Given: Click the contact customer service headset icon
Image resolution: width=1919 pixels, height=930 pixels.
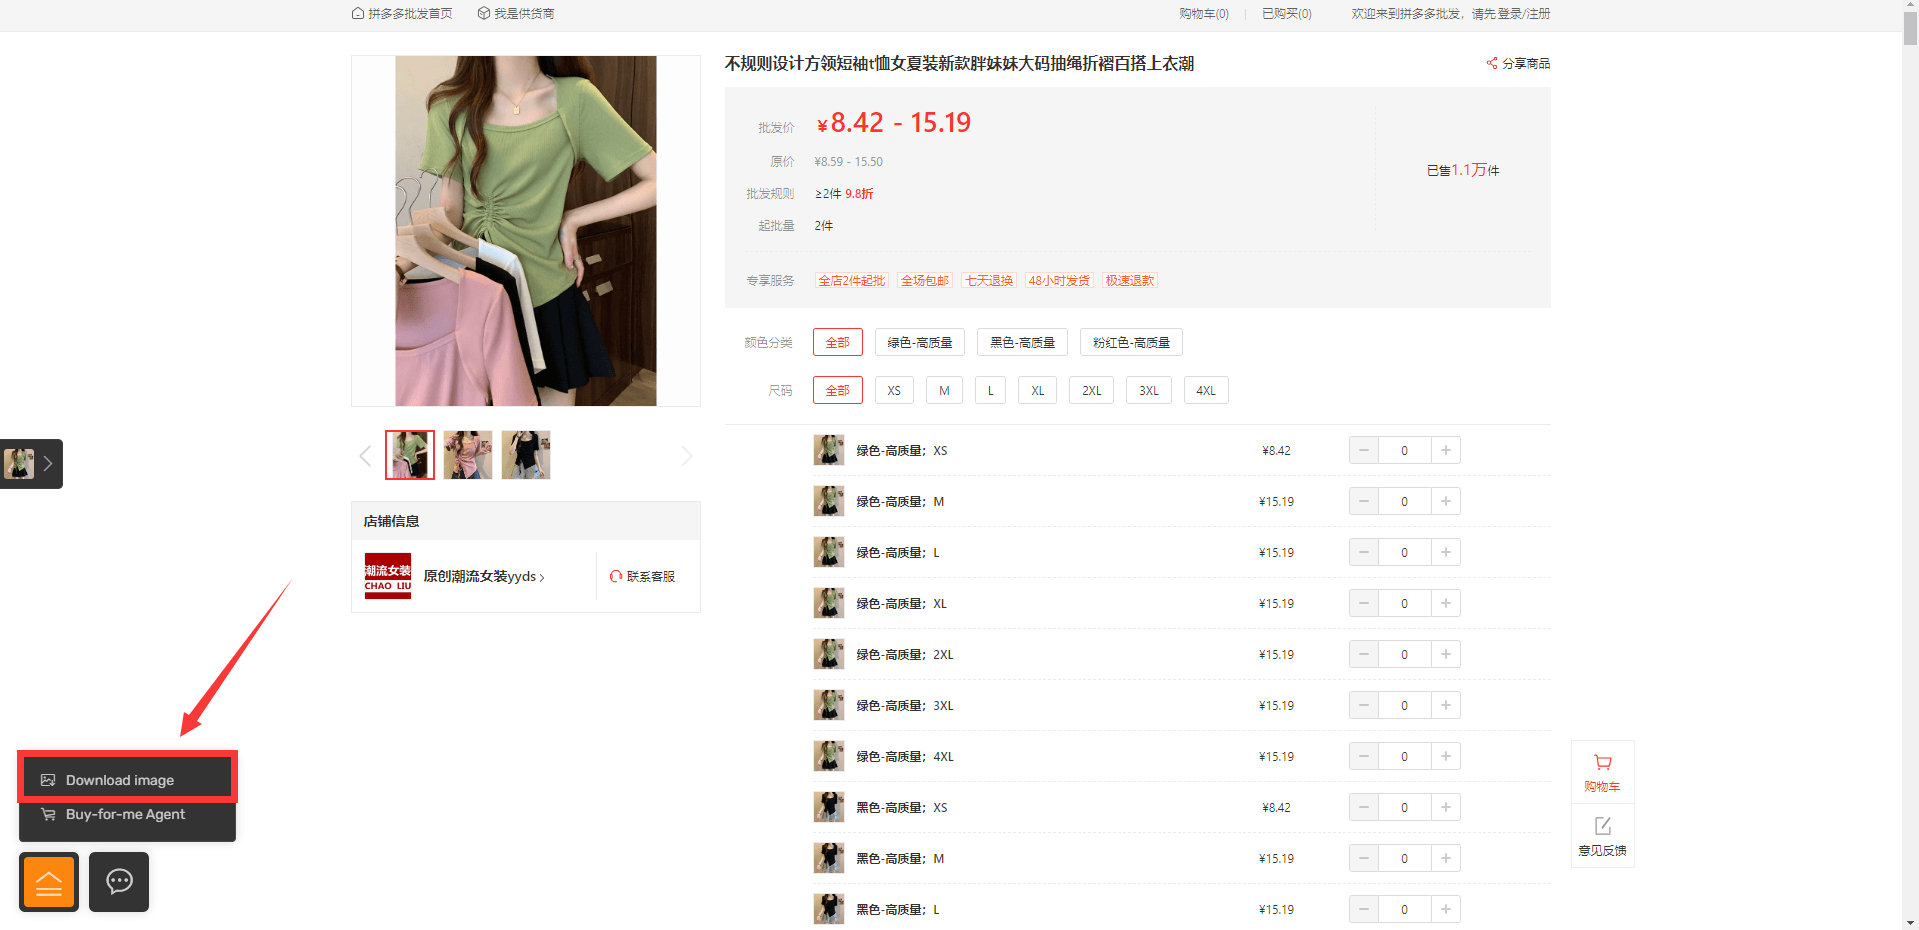Looking at the screenshot, I should click(x=616, y=576).
